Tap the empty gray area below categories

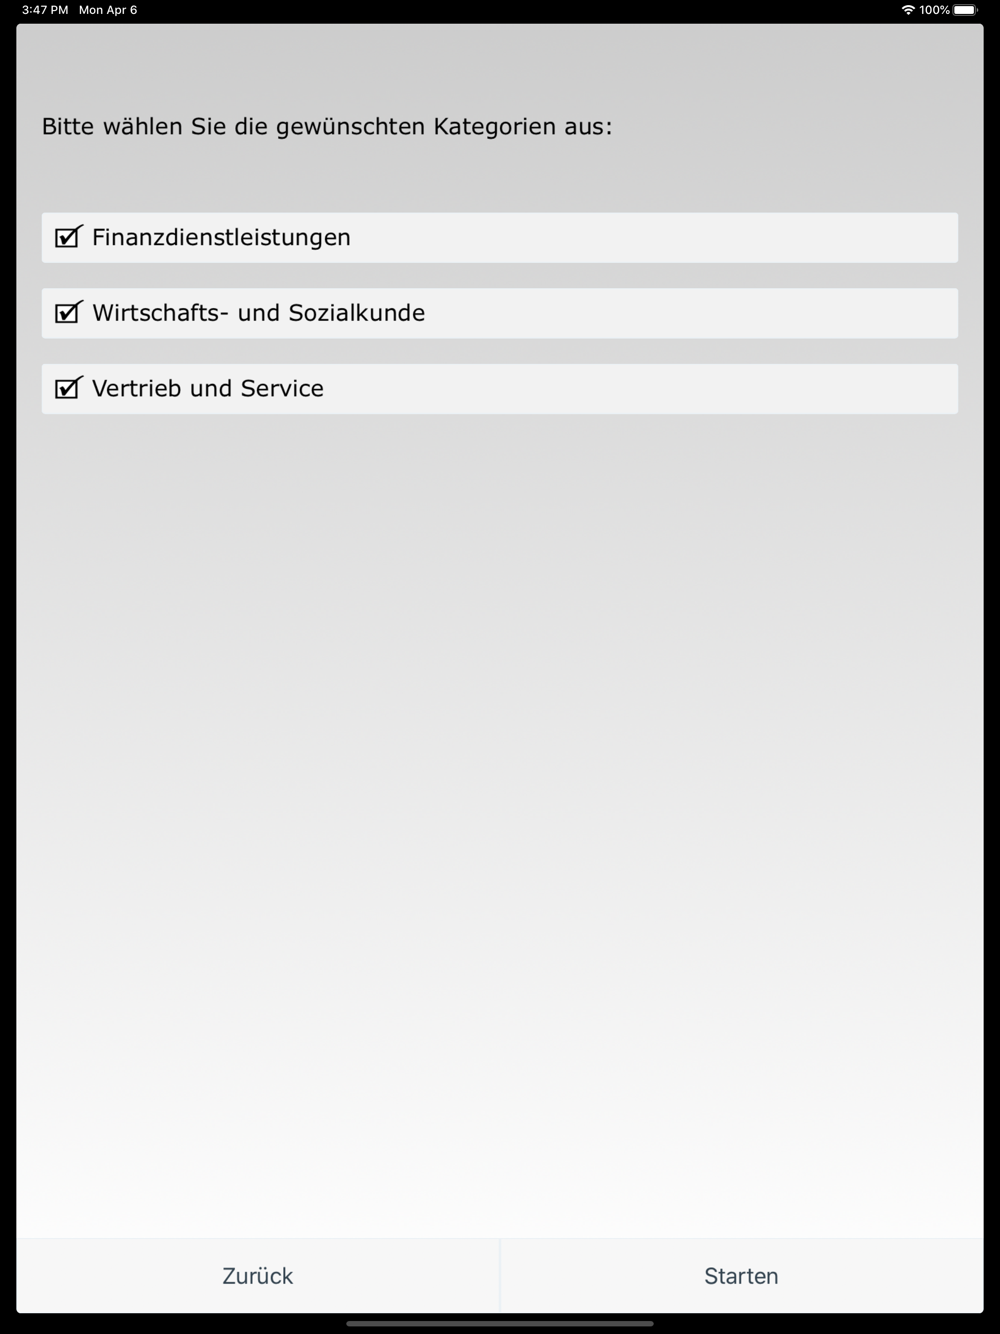500,800
